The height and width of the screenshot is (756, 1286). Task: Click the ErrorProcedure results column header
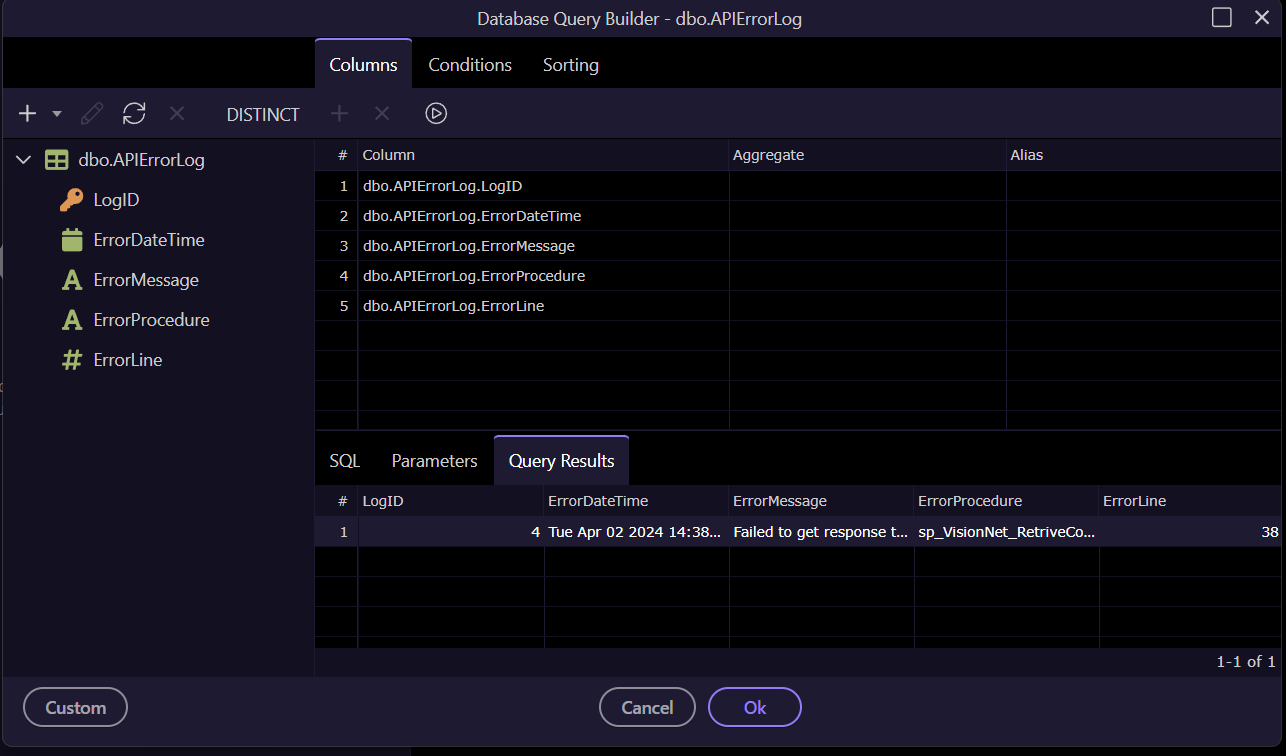point(1007,501)
